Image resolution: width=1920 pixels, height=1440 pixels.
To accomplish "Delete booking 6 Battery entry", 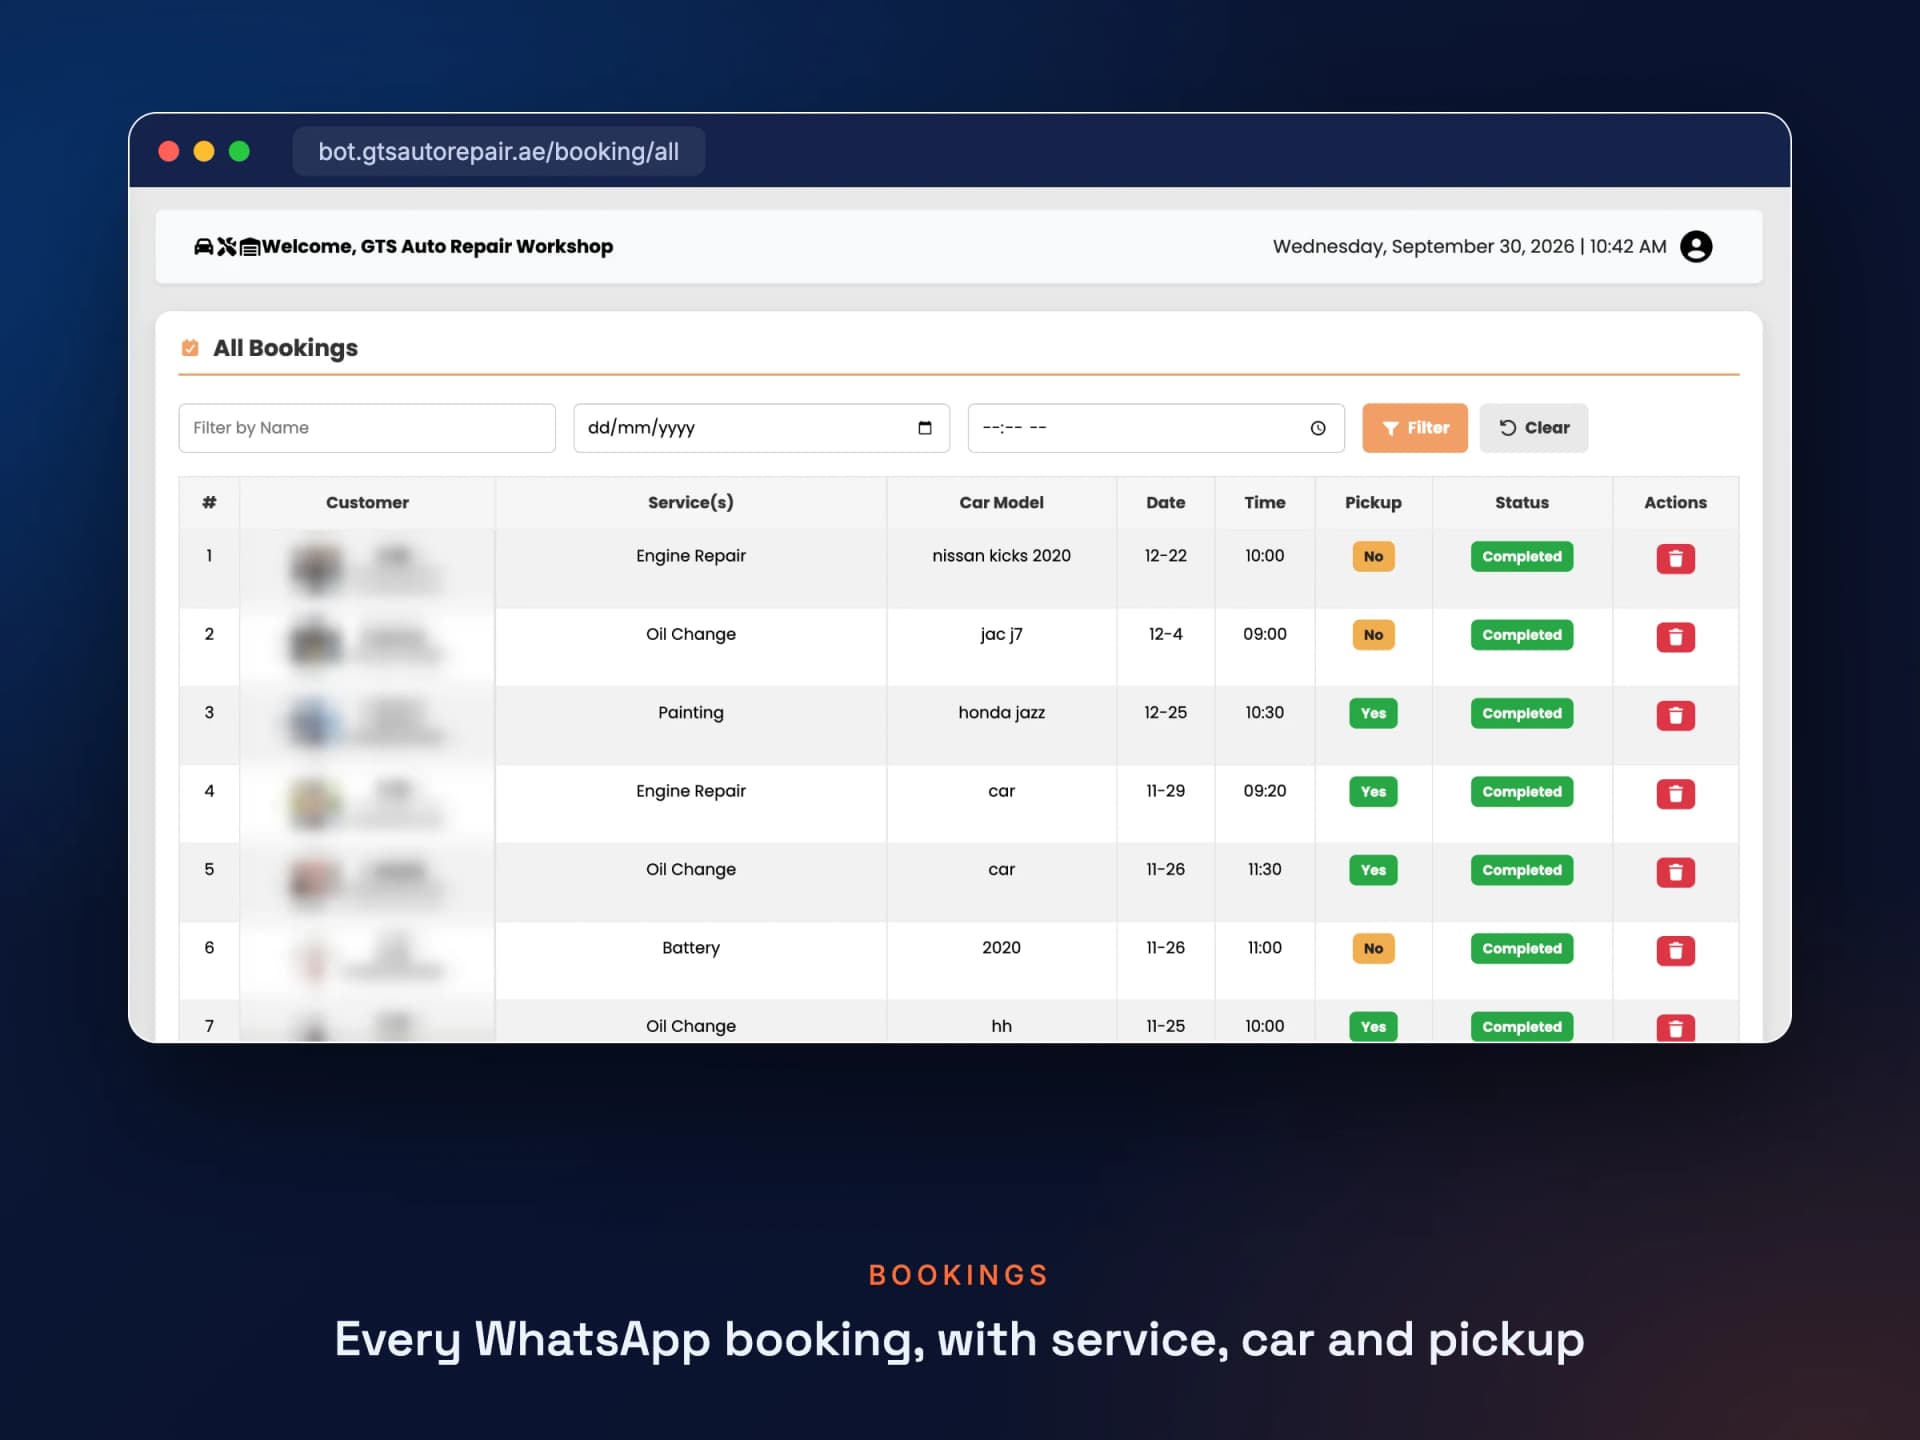I will click(1675, 950).
